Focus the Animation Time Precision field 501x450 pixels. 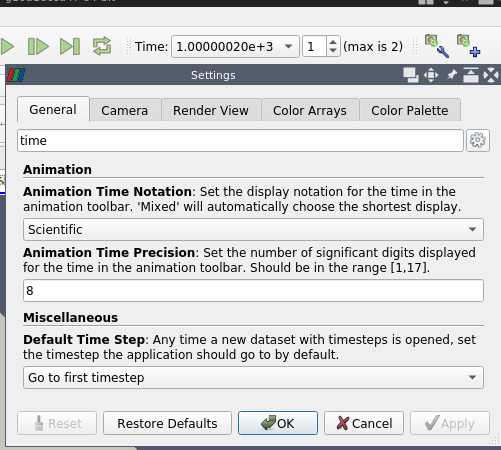(253, 291)
